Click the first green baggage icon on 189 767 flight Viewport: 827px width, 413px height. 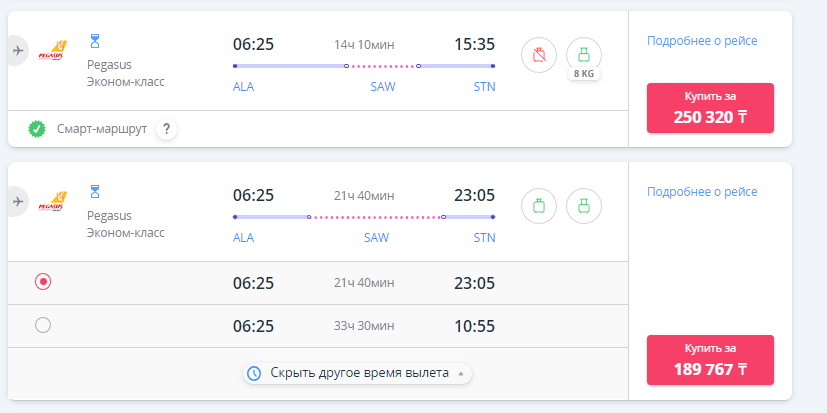[539, 206]
